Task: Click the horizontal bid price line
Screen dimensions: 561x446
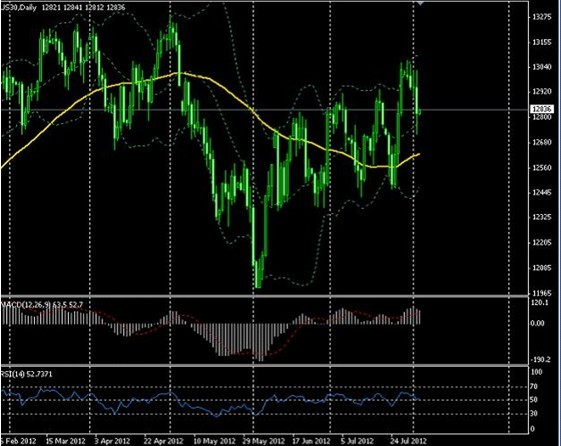Action: (265, 109)
